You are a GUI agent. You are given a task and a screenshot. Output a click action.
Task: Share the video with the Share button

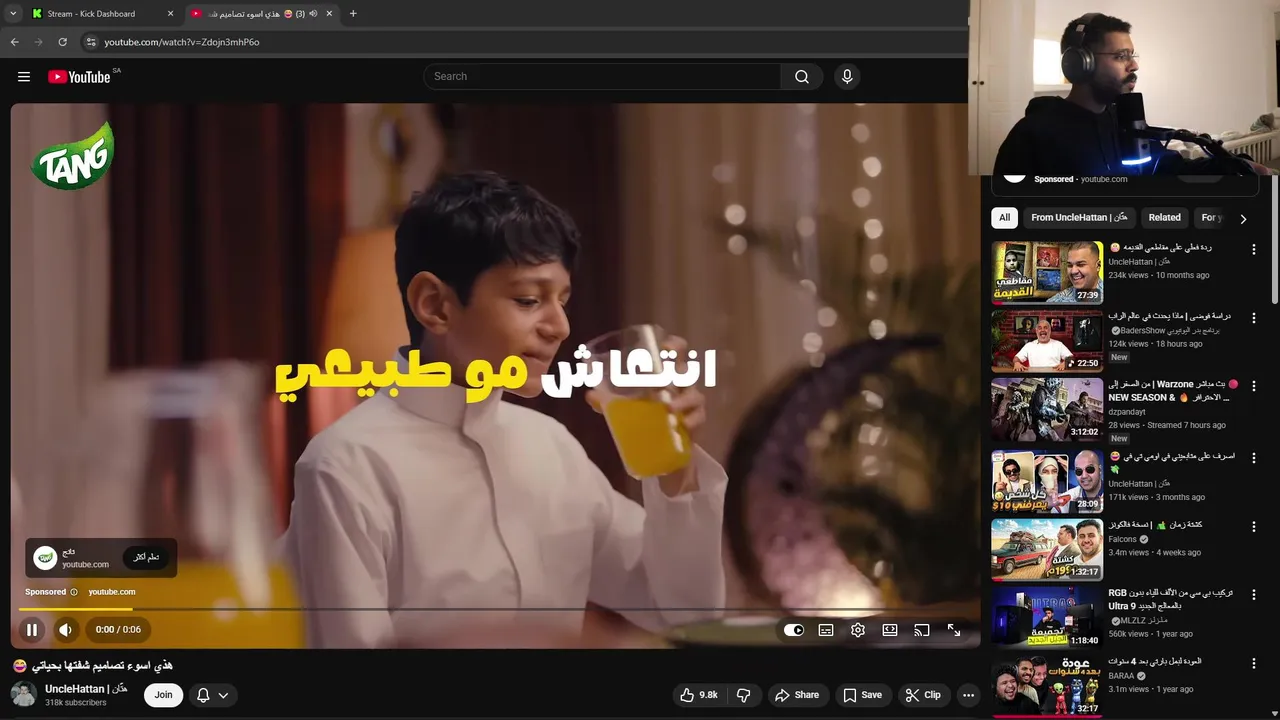pyautogui.click(x=797, y=695)
